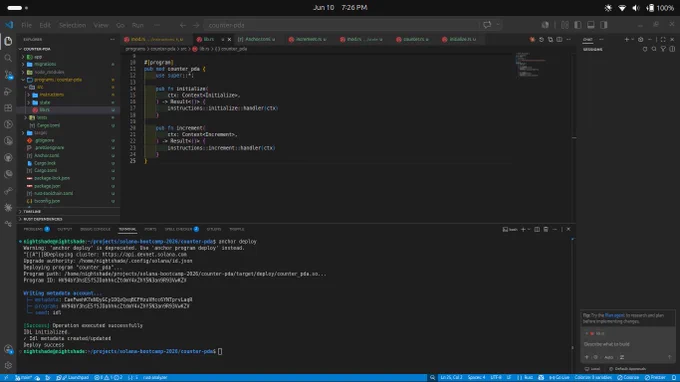Open editor more actions ellipsis
The width and height of the screenshot is (680, 382).
569,39
